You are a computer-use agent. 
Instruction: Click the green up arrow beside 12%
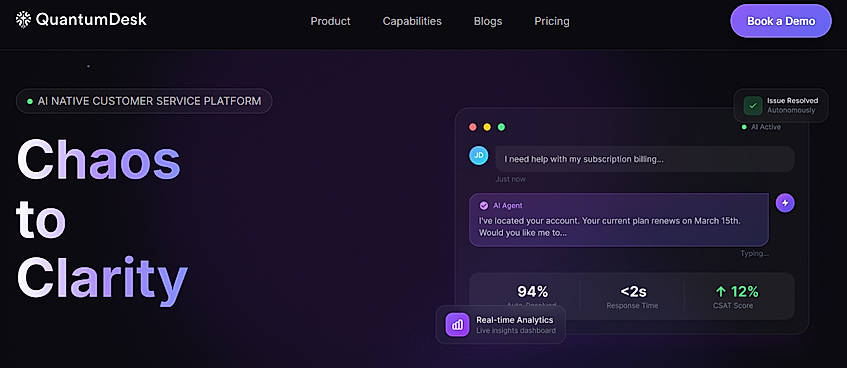tap(720, 292)
